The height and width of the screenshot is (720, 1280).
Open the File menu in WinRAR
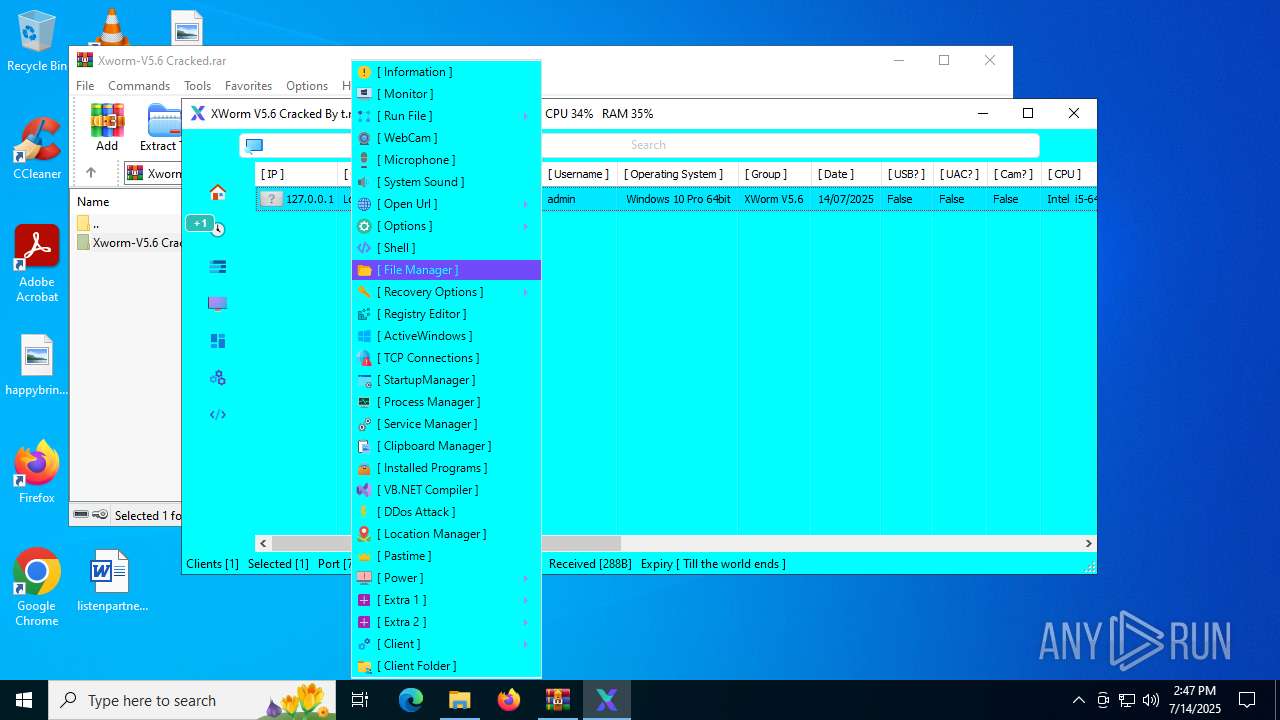click(x=85, y=86)
